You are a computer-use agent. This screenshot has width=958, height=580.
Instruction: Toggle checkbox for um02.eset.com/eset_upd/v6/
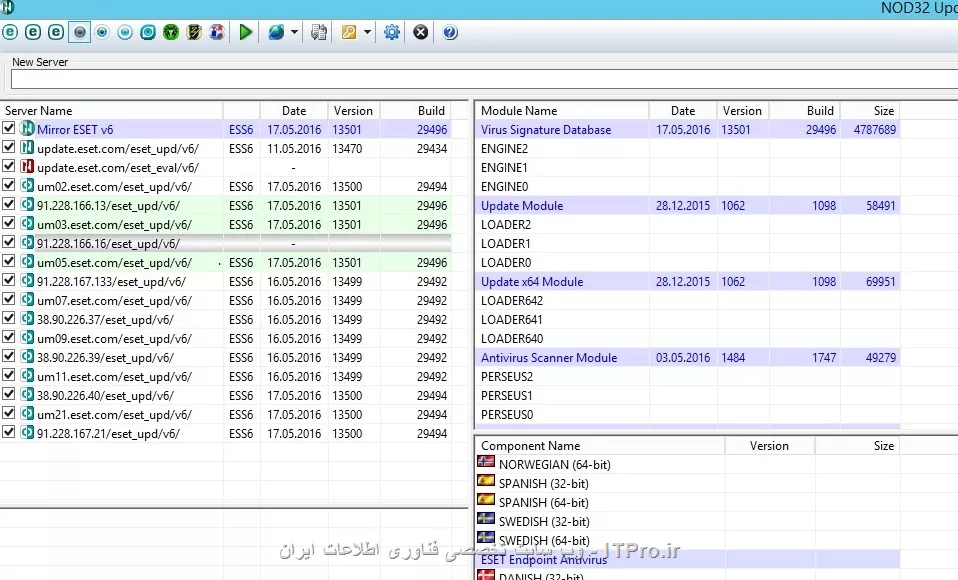[9, 185]
